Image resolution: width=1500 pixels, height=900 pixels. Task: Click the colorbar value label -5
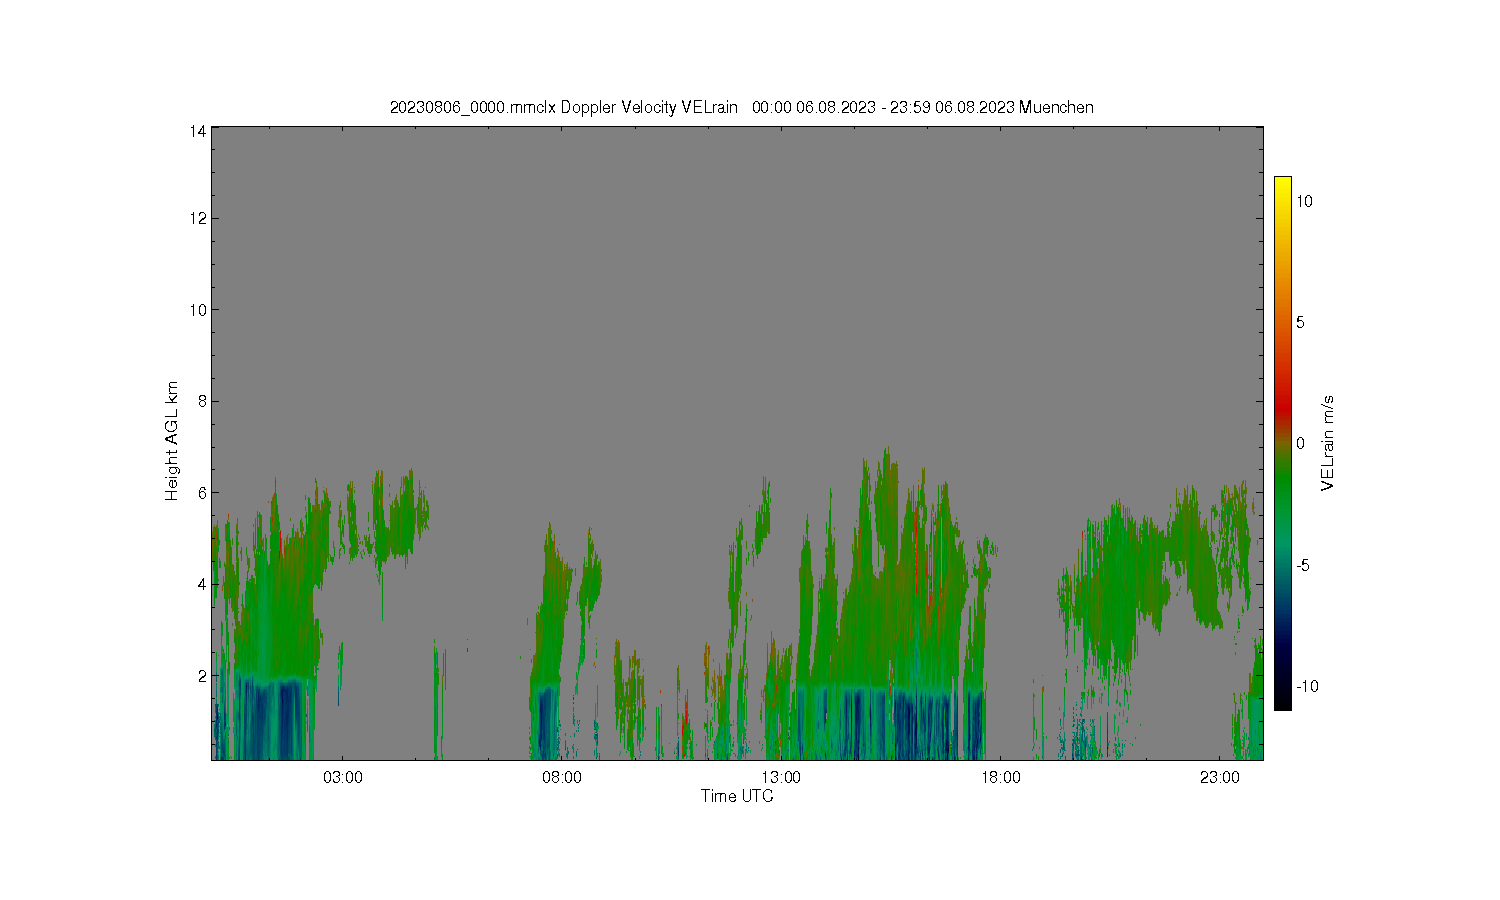click(1303, 565)
